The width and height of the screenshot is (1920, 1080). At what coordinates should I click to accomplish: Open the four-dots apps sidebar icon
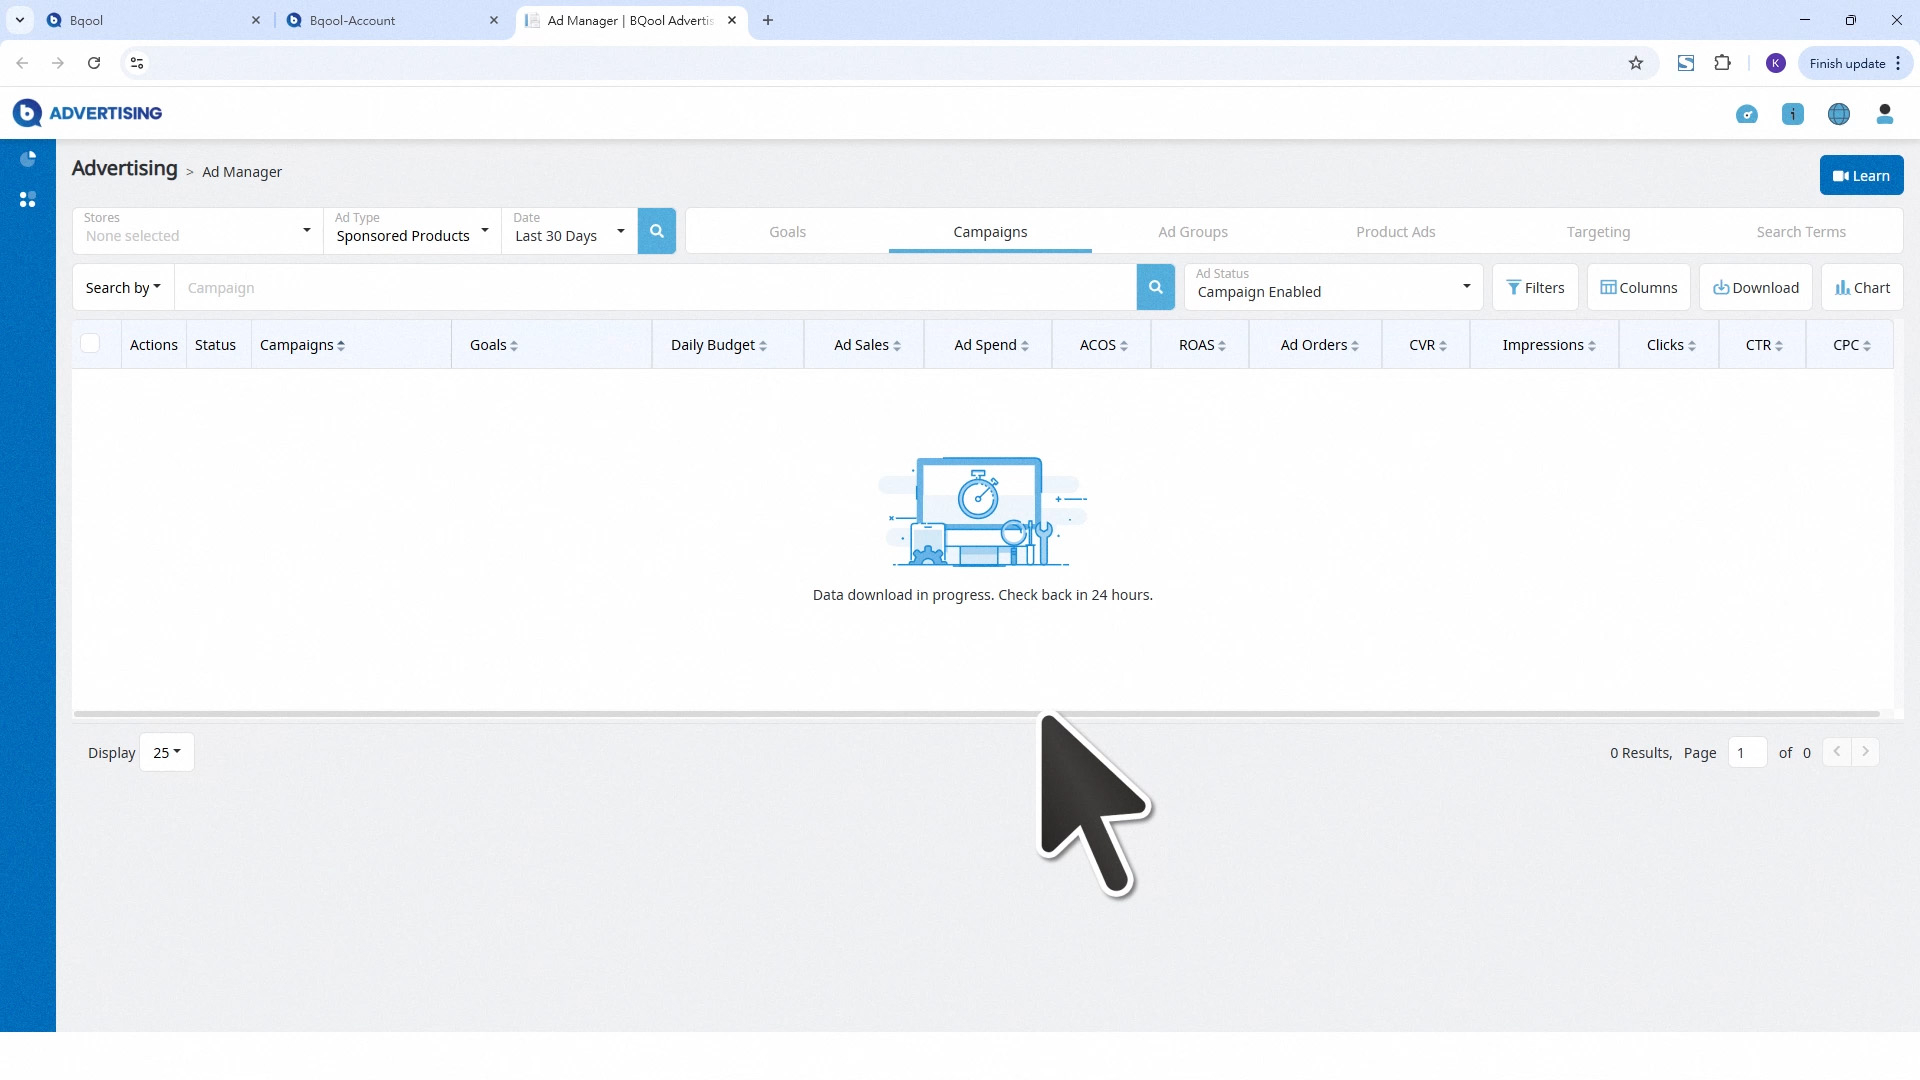click(x=28, y=200)
